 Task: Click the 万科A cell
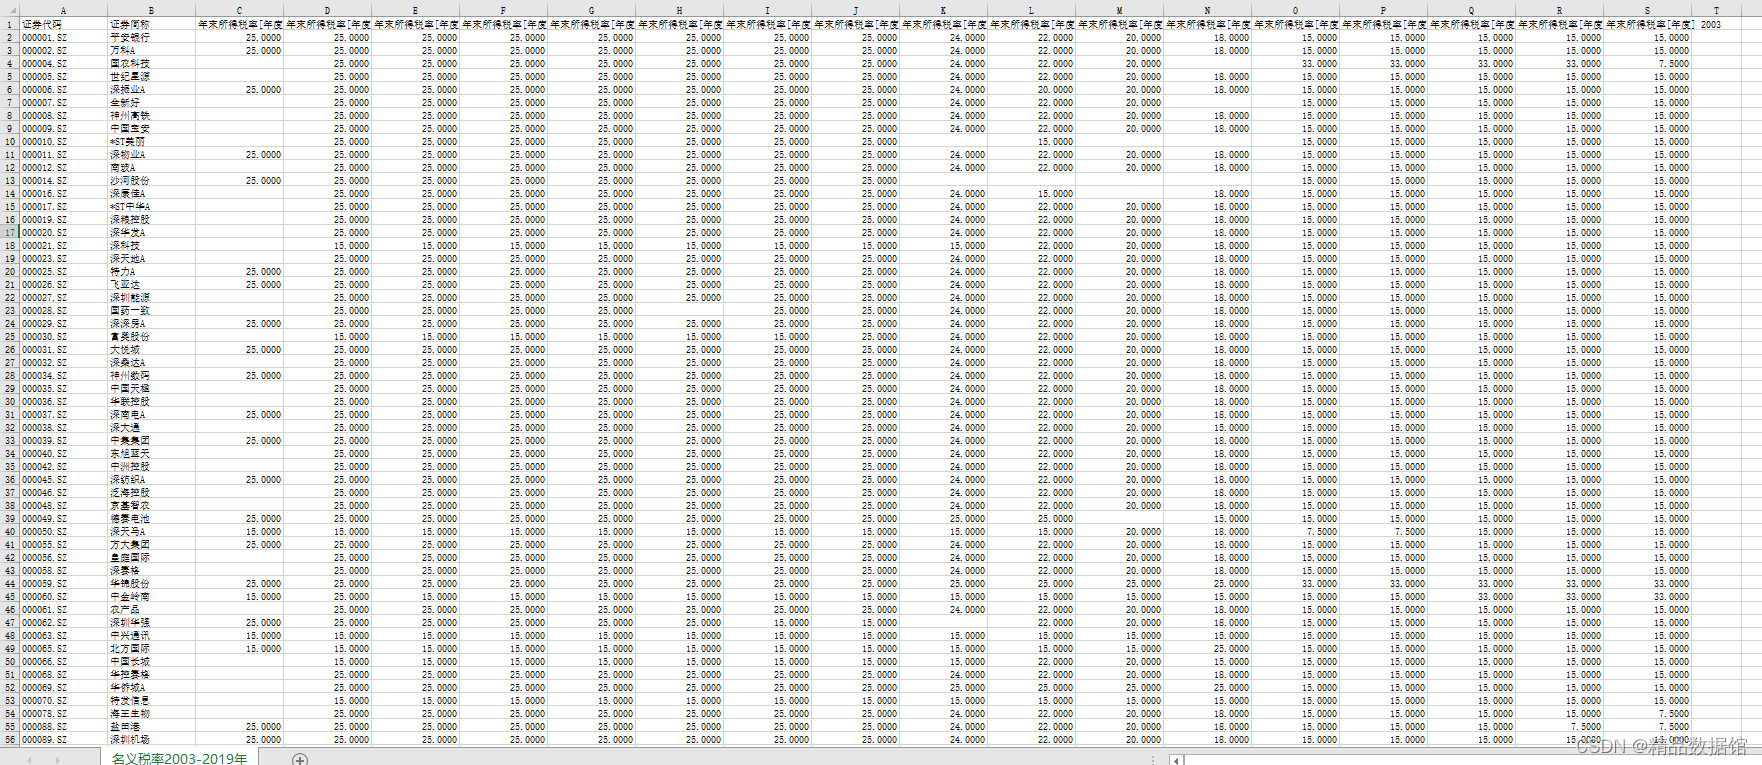[x=152, y=50]
